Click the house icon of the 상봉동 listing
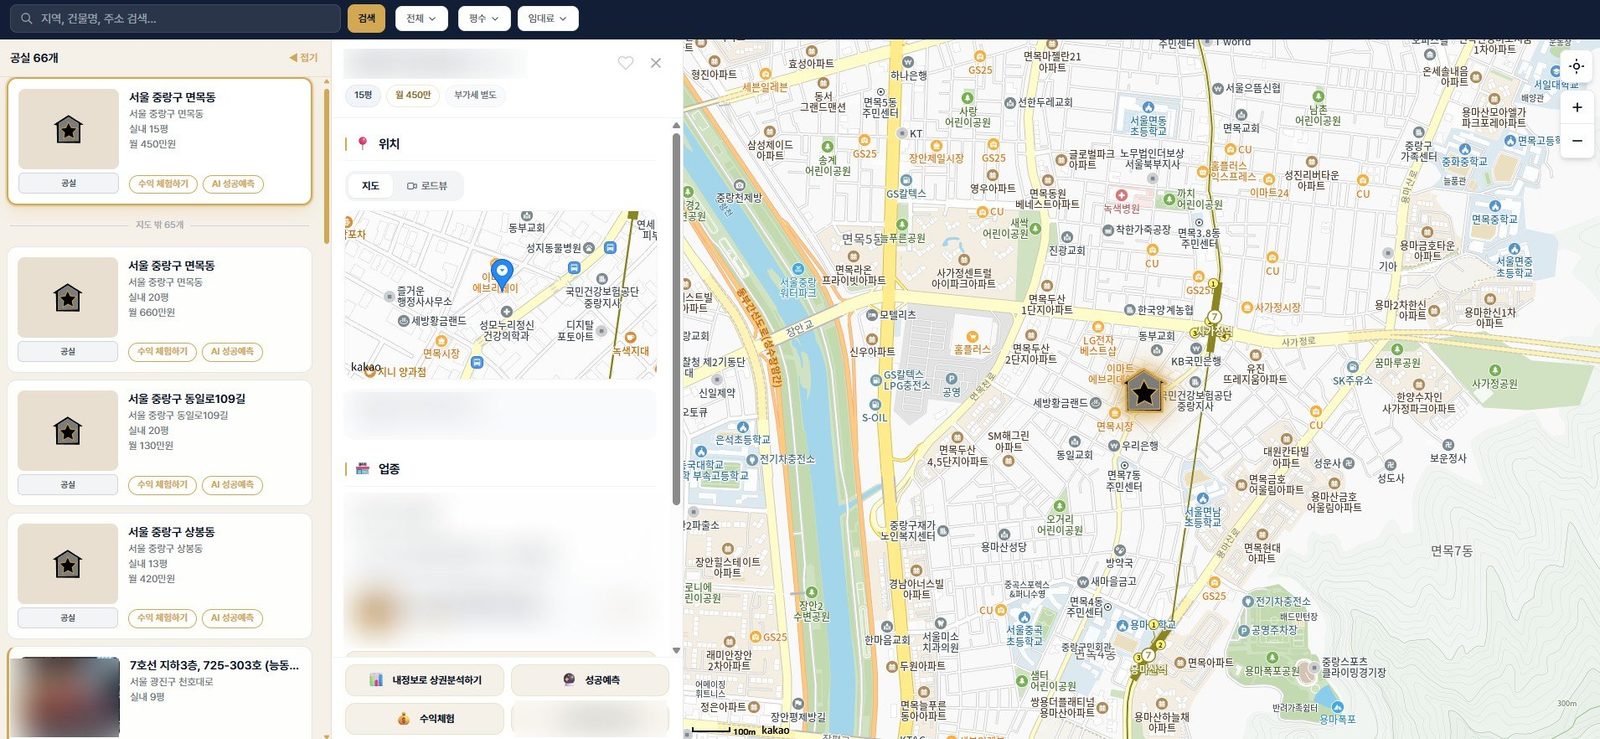This screenshot has height=739, width=1600. point(68,564)
